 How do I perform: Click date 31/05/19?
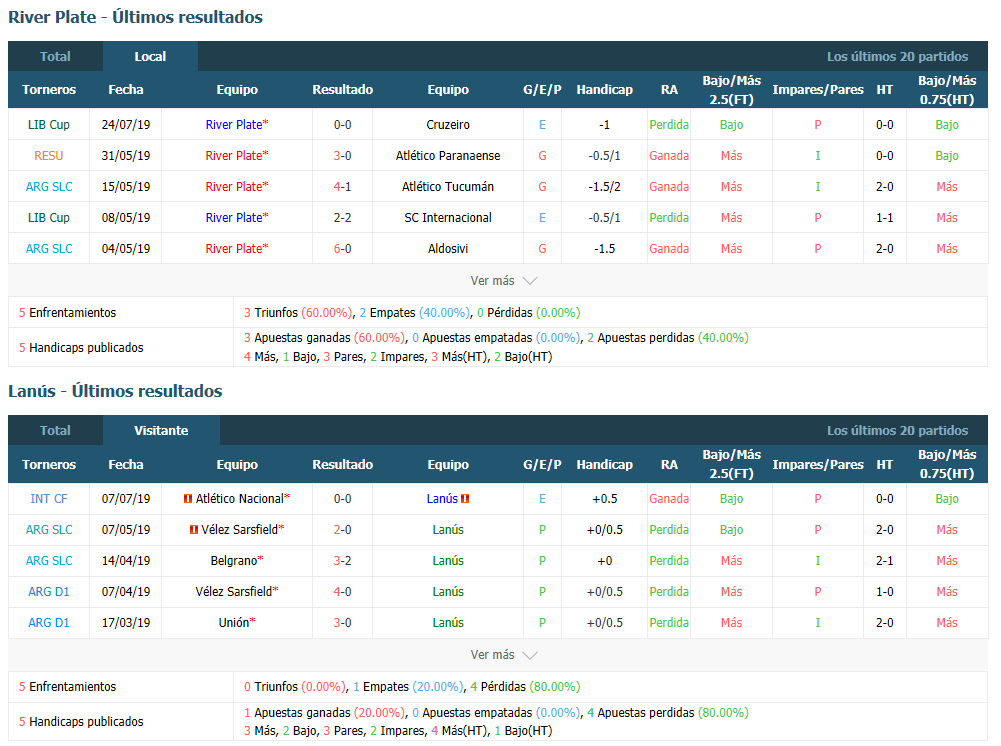(126, 156)
